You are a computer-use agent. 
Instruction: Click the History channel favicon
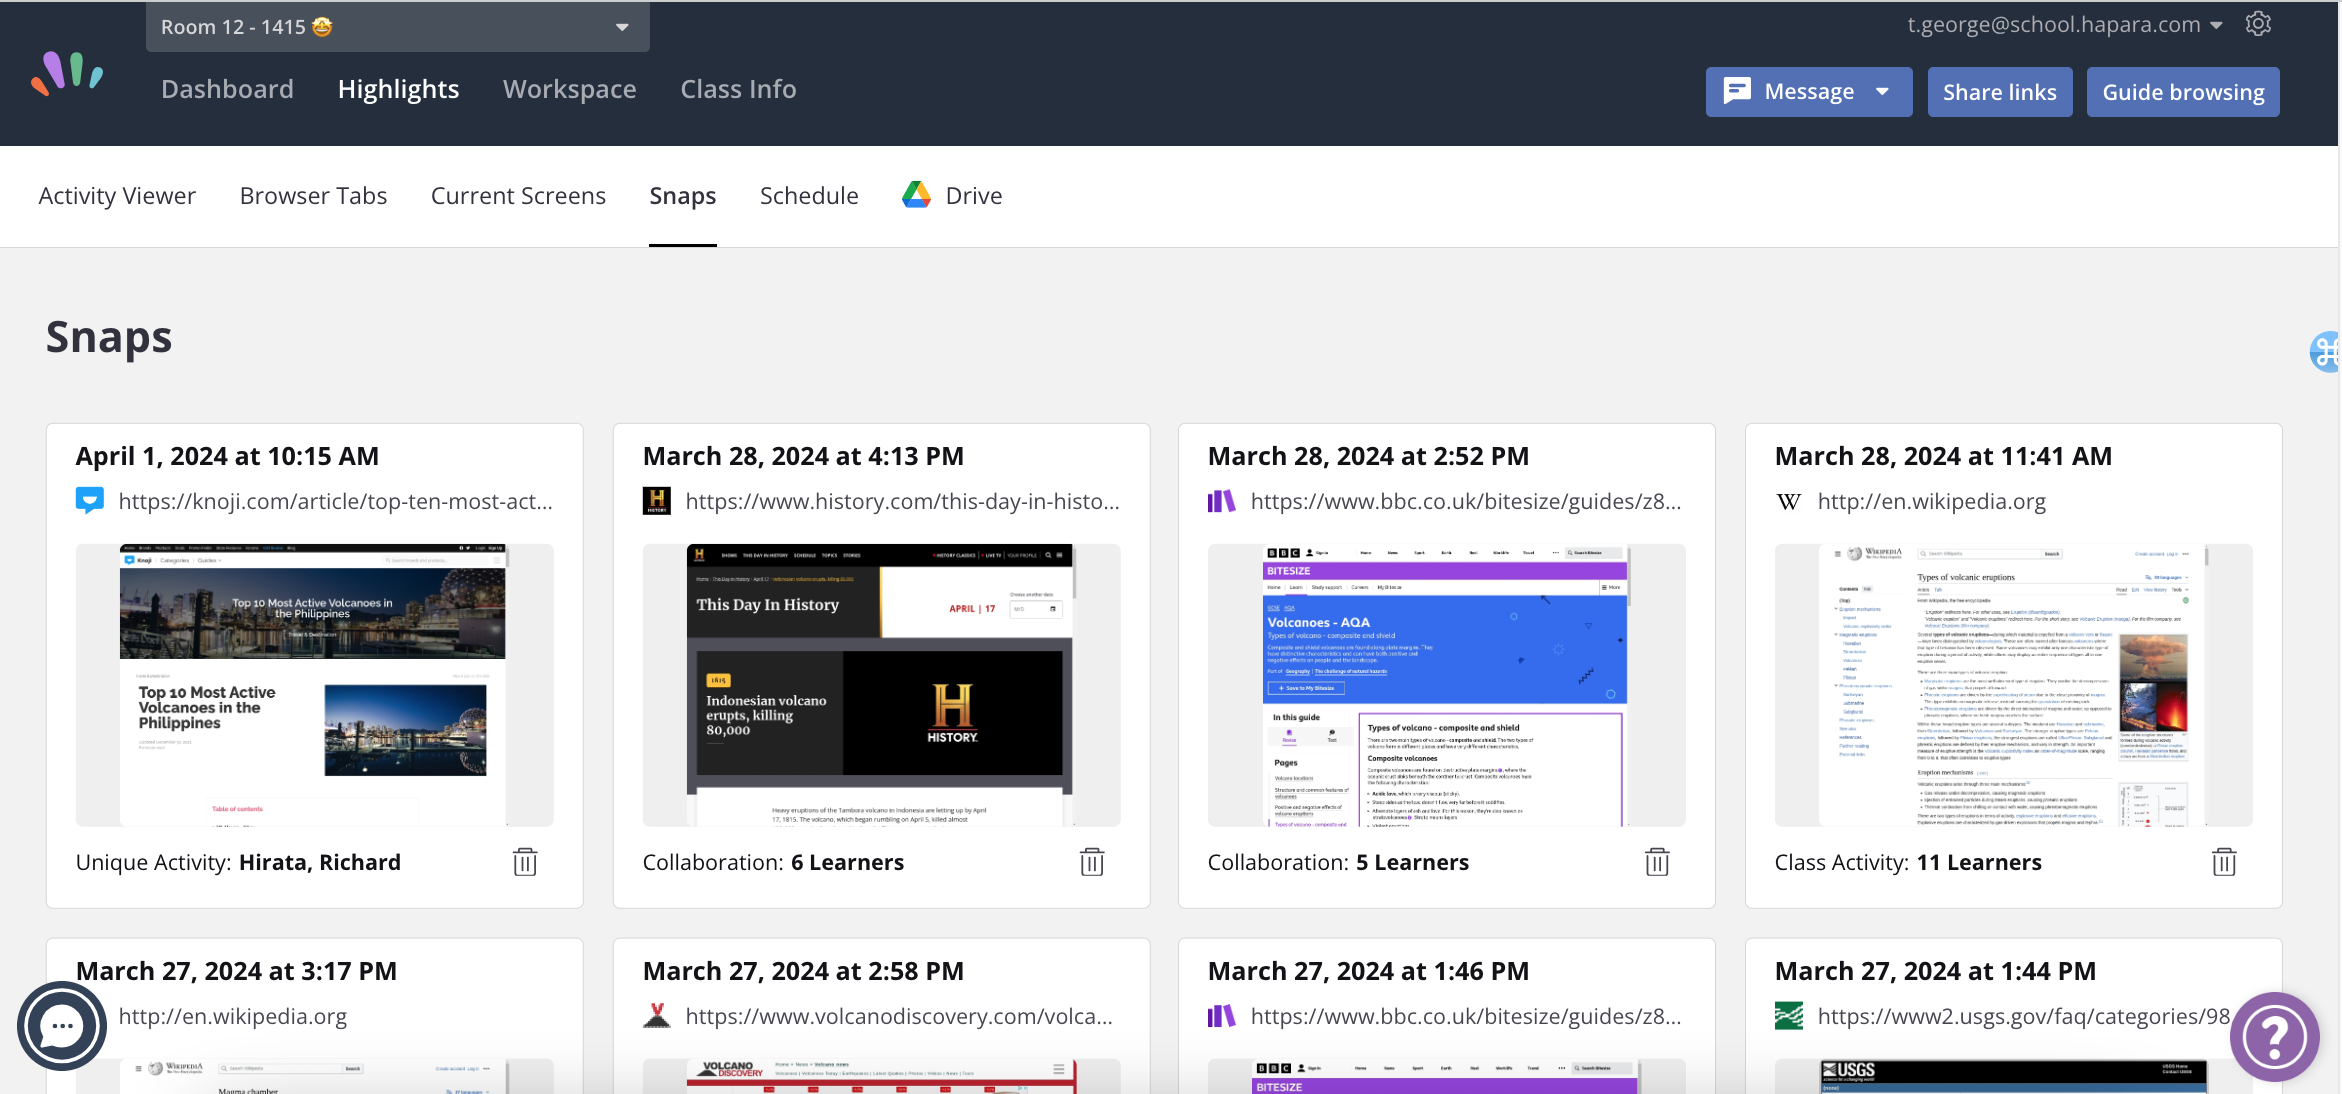(x=657, y=501)
